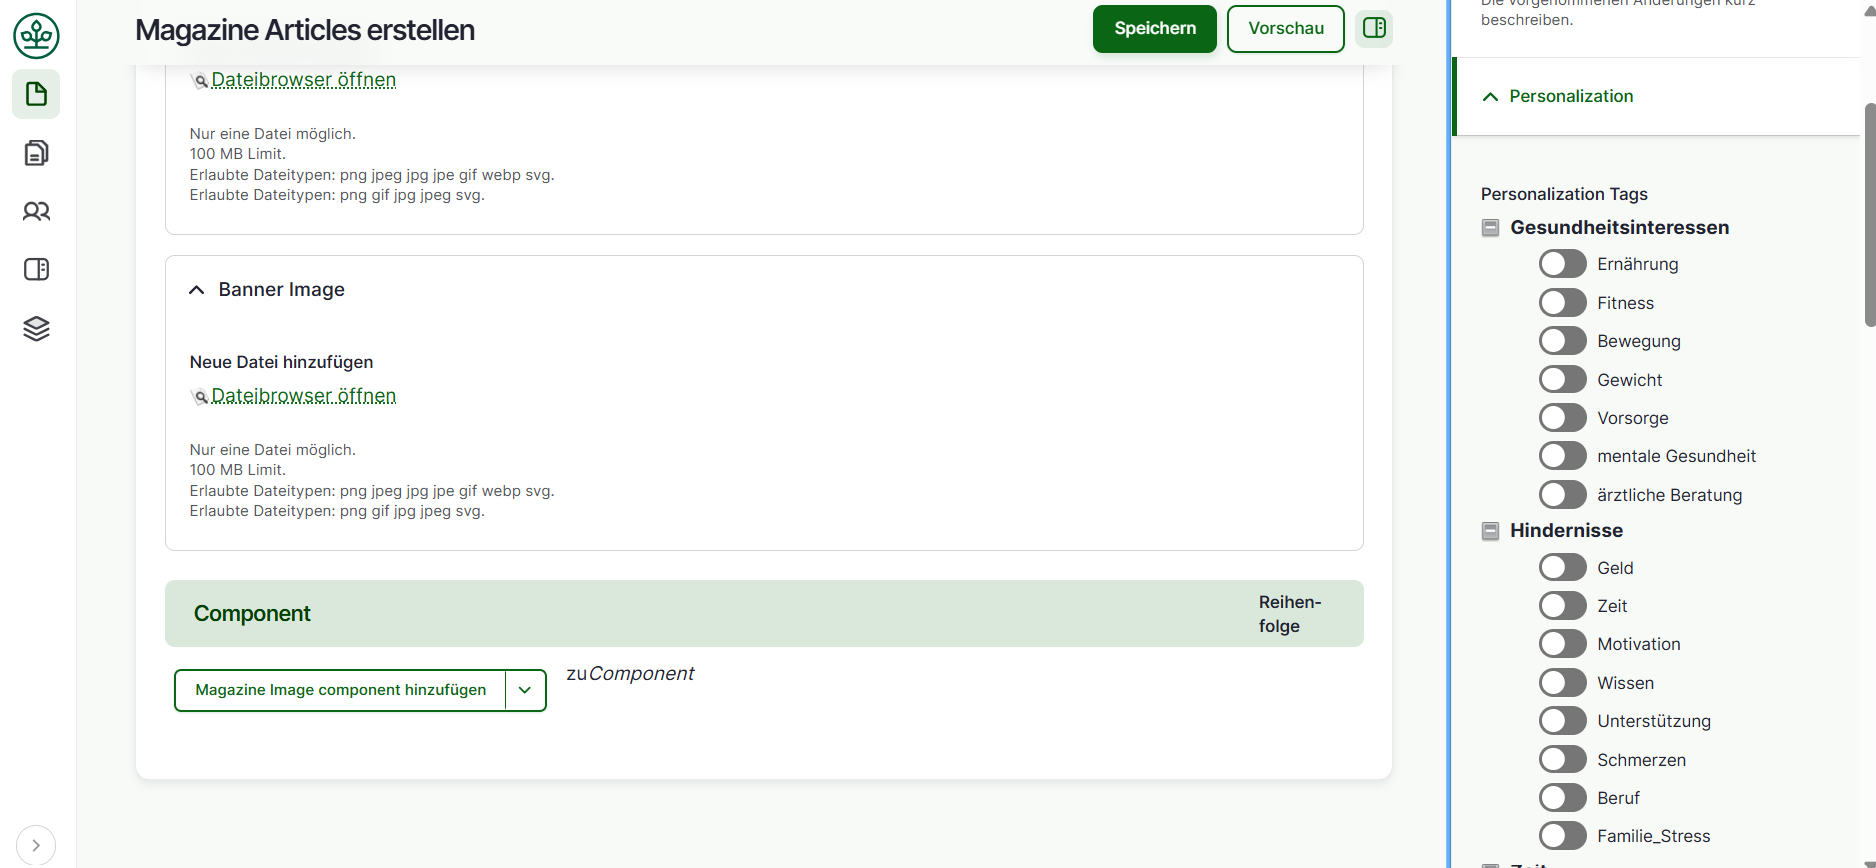Open the component type dropdown arrow
The image size is (1876, 868).
click(x=525, y=690)
